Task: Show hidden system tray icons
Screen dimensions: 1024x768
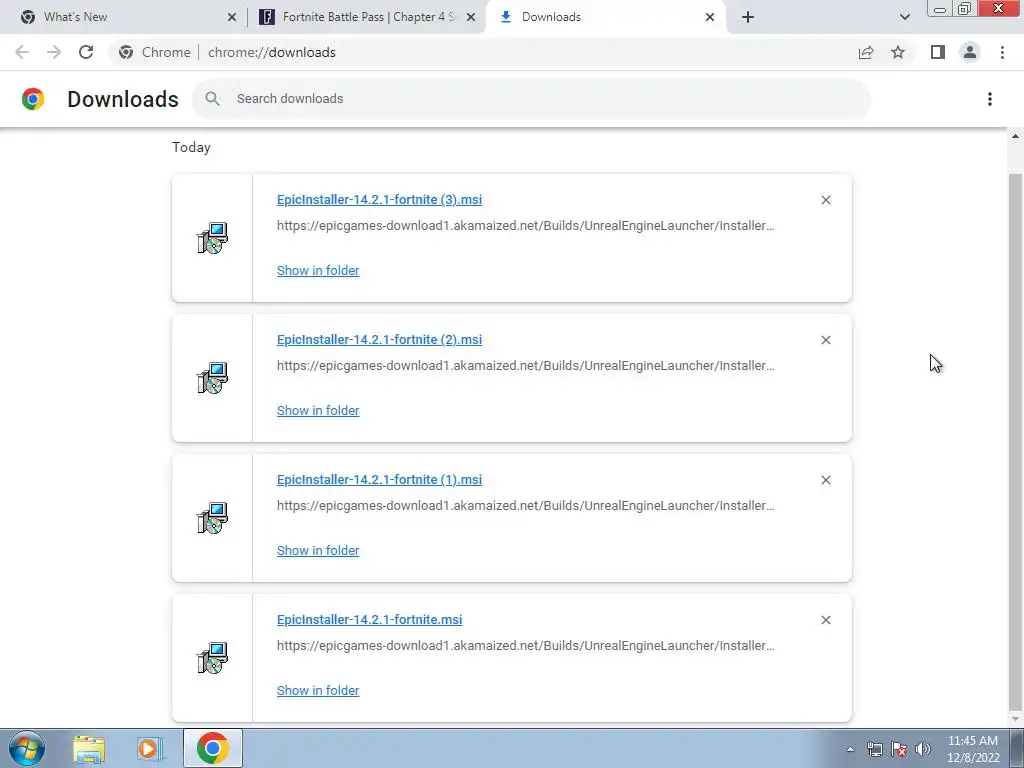Action: tap(850, 749)
